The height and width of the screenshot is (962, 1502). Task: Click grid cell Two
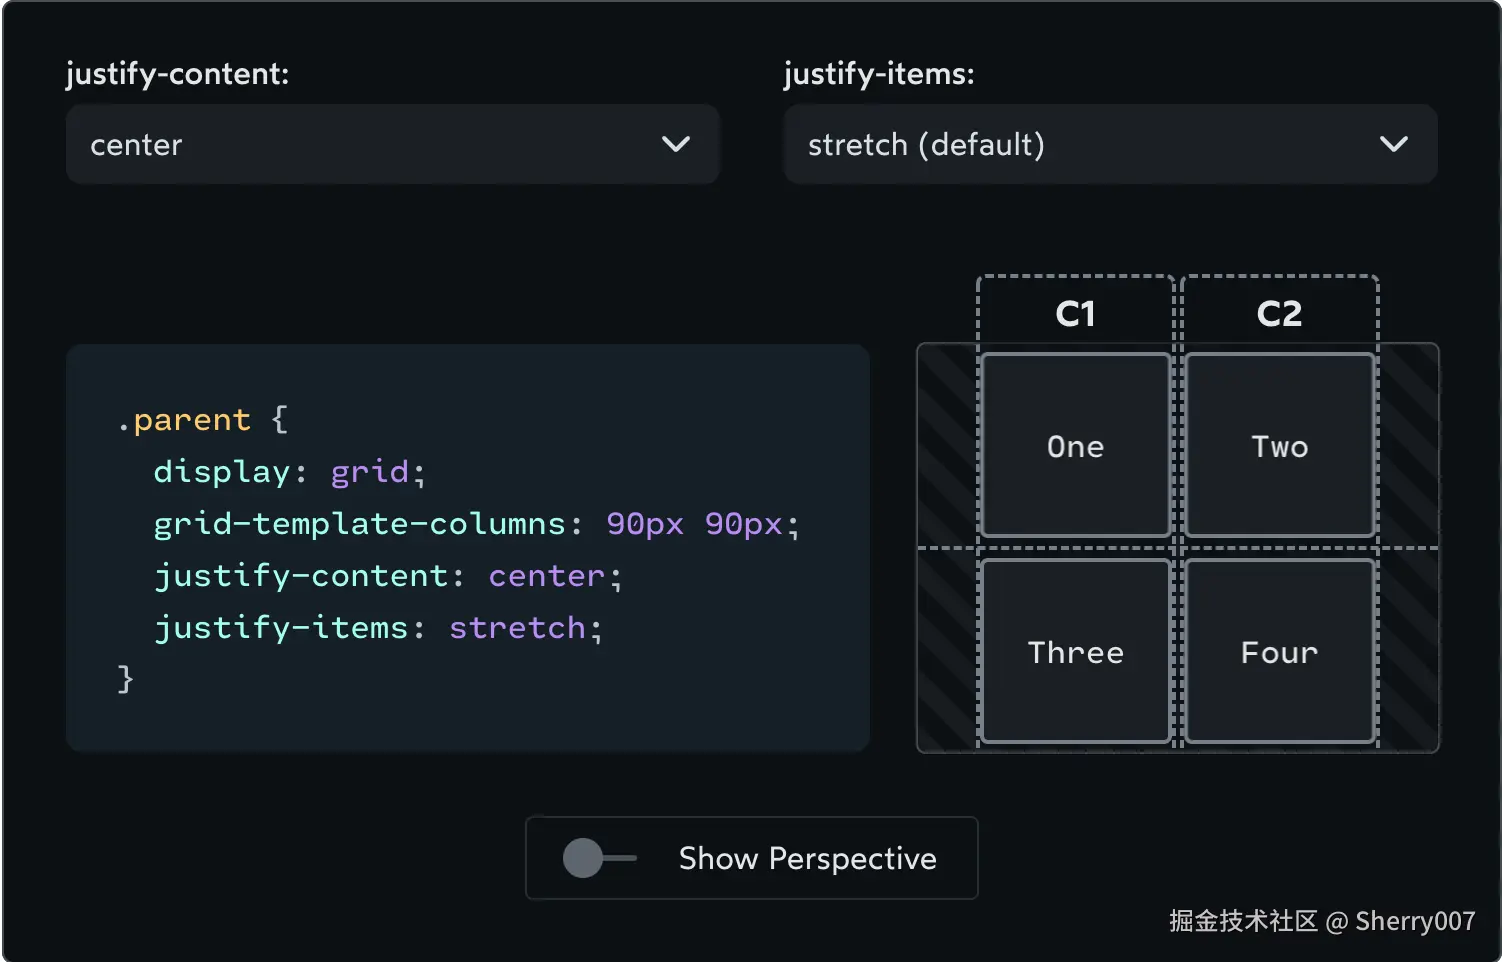(1279, 446)
